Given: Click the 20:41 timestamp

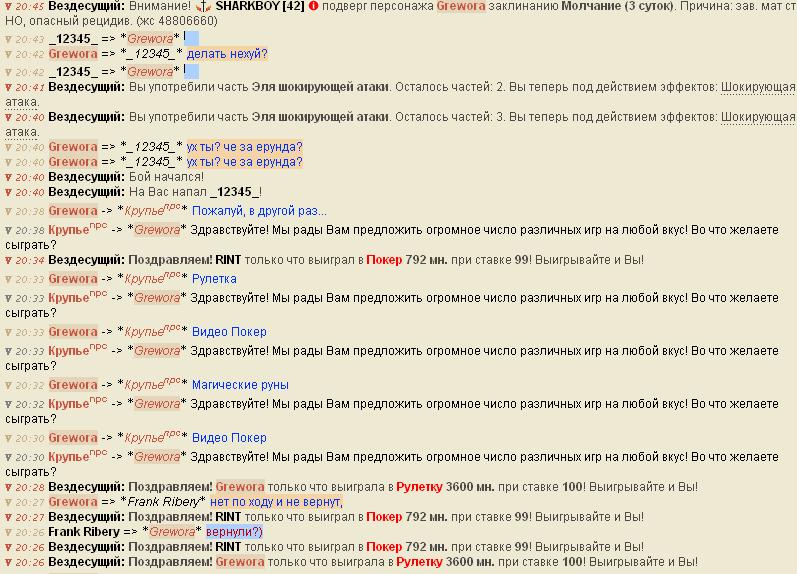Looking at the screenshot, I should (x=29, y=87).
